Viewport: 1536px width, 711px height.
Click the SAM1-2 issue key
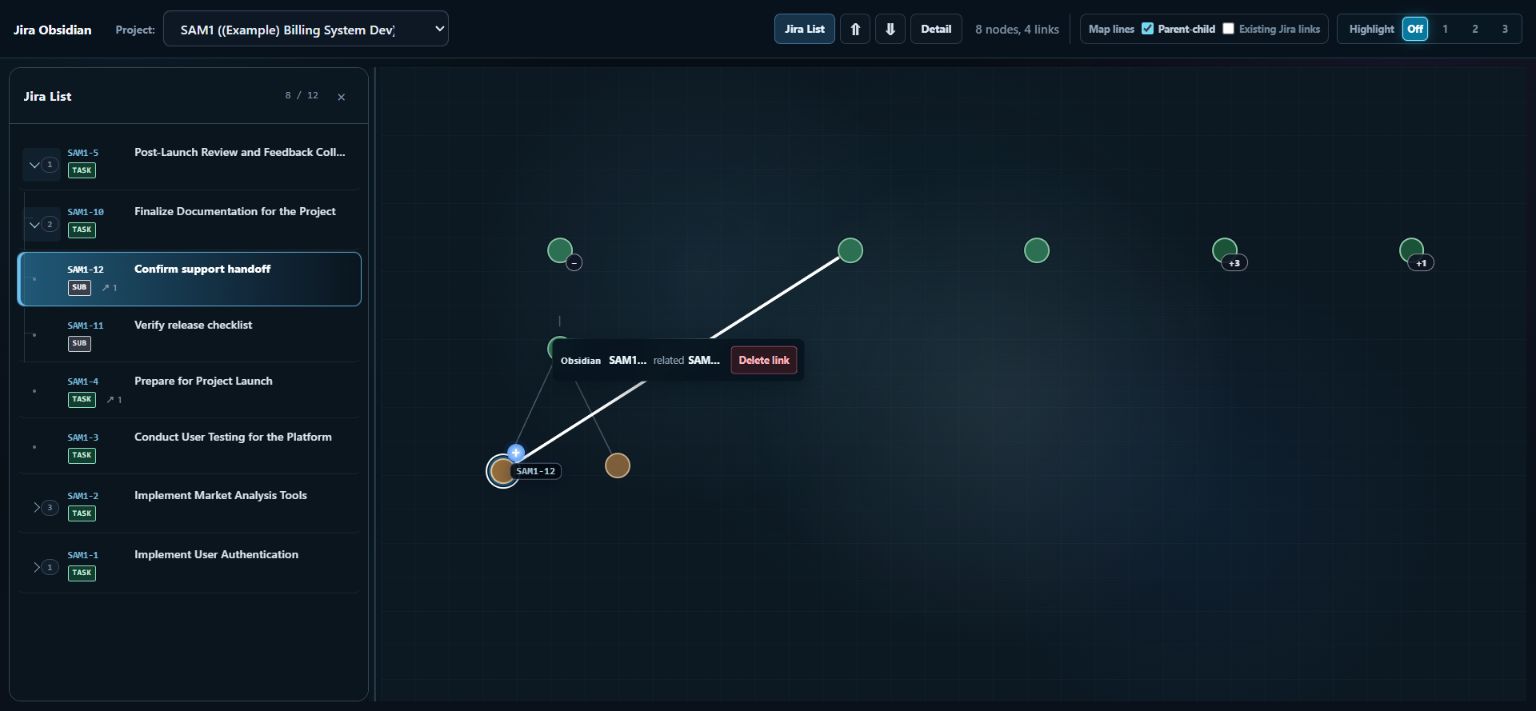[83, 496]
